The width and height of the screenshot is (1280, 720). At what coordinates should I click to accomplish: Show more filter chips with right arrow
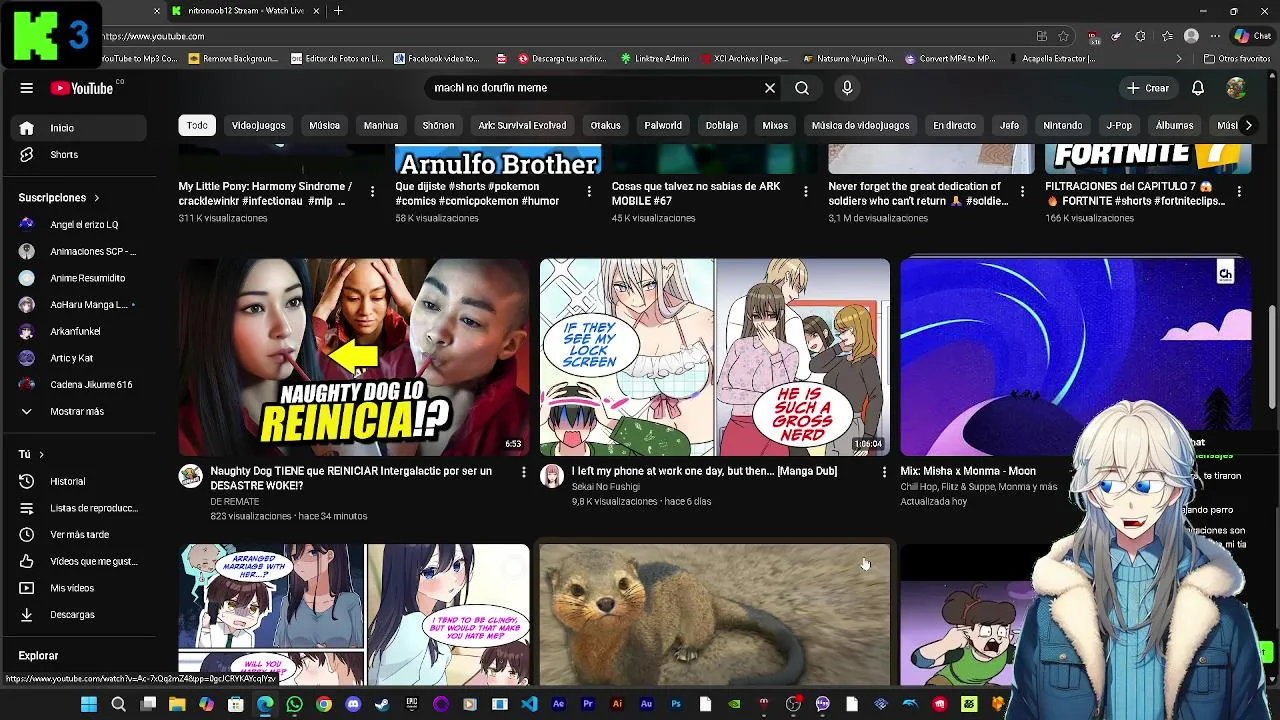coord(1248,125)
